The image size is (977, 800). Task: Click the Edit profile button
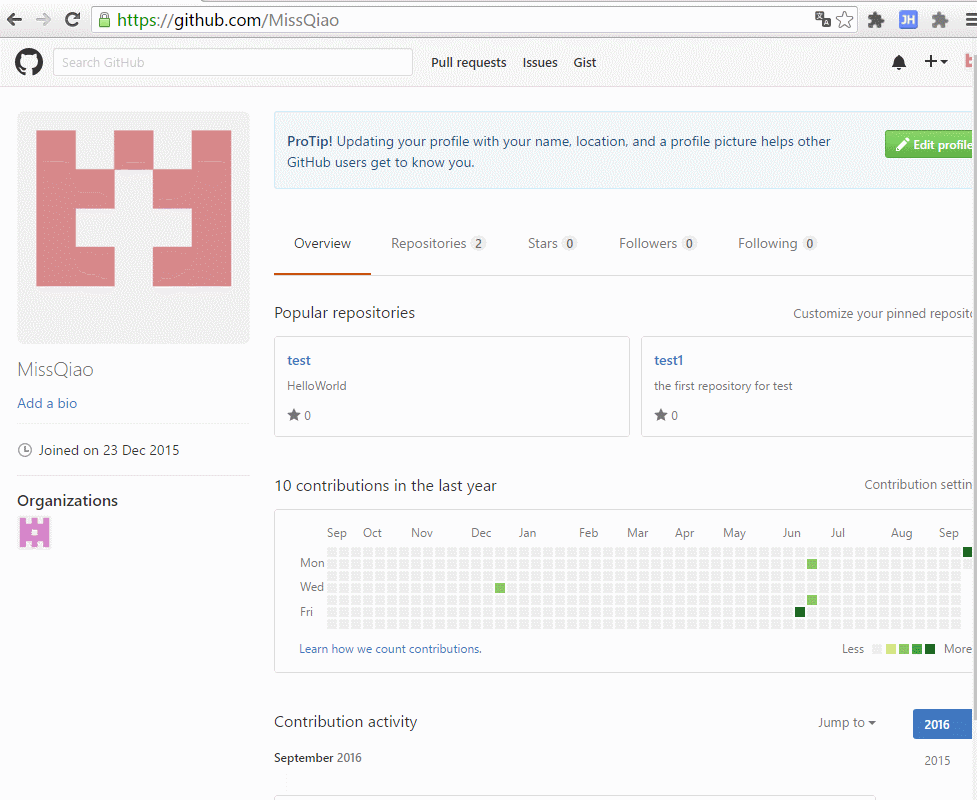(932, 145)
